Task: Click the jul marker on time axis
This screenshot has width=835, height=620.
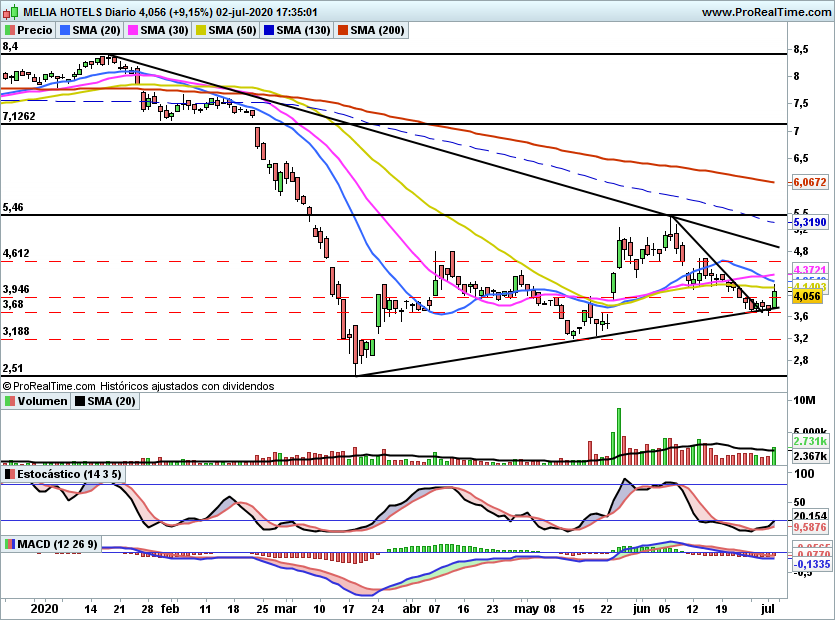Action: [767, 608]
